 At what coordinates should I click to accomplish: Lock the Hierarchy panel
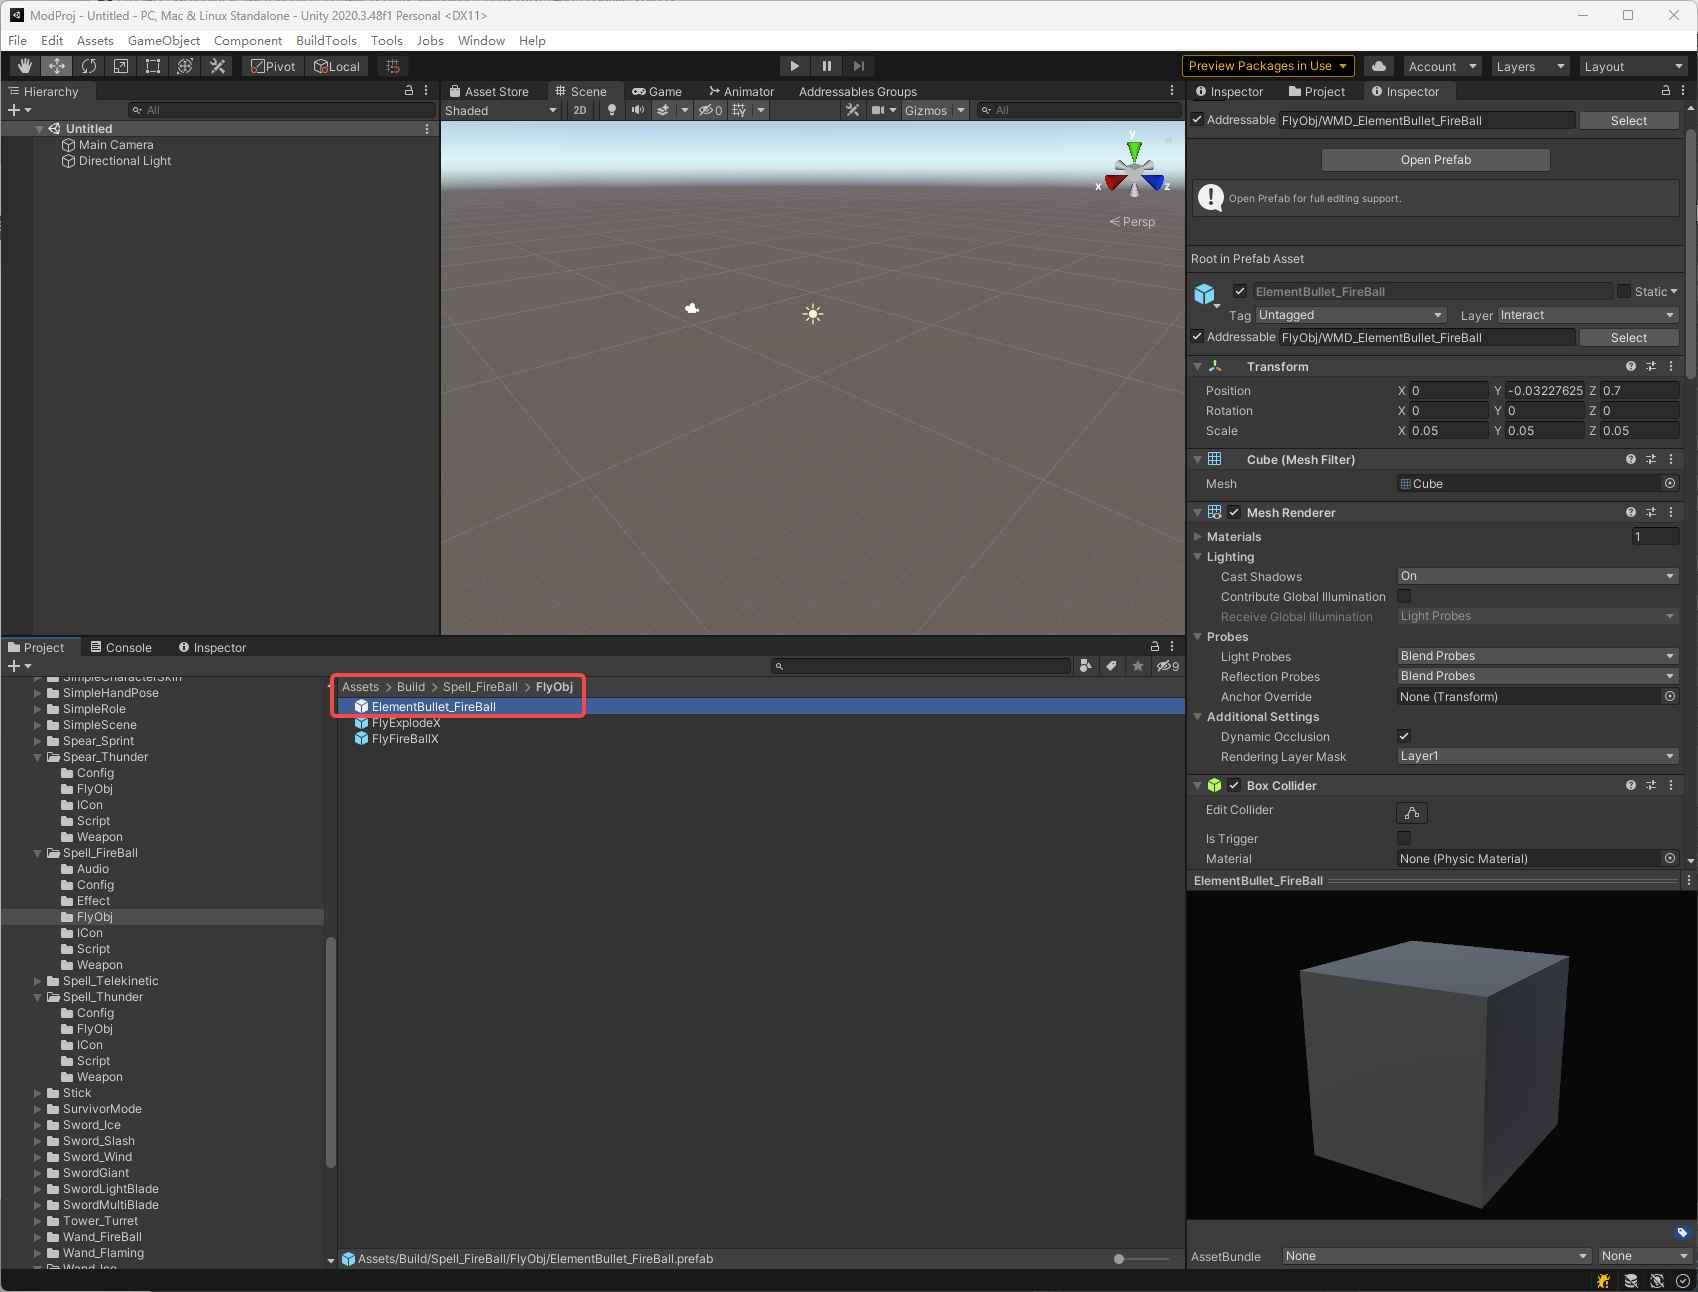click(408, 91)
